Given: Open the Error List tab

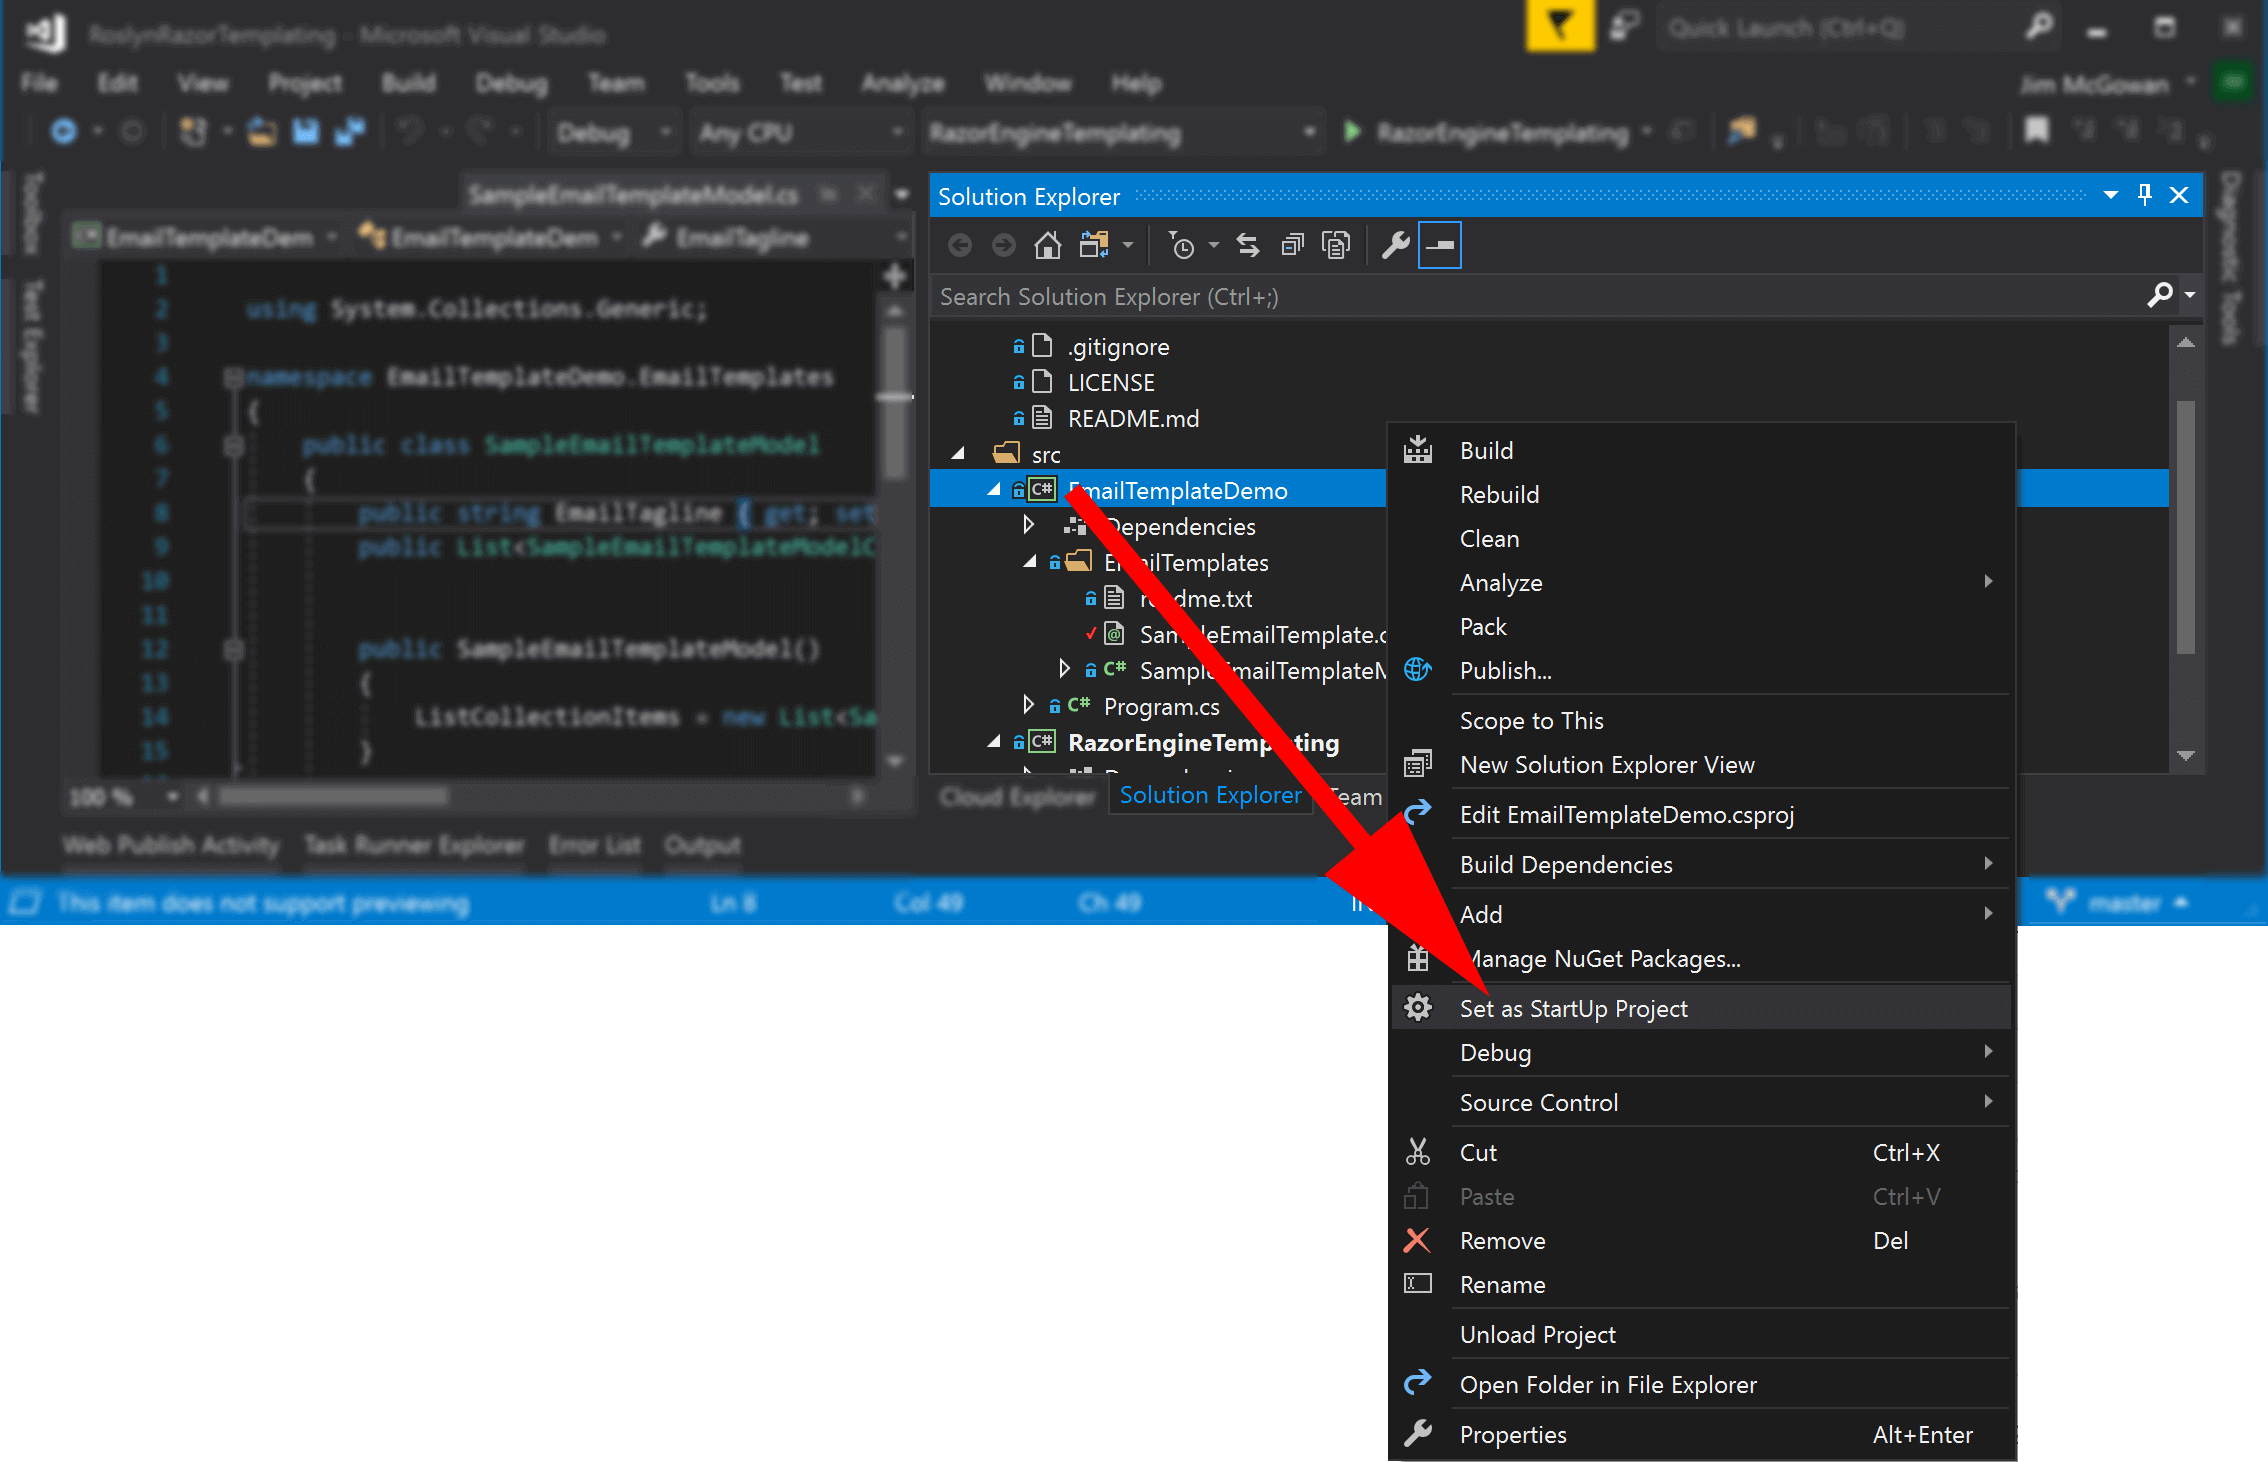Looking at the screenshot, I should (595, 846).
